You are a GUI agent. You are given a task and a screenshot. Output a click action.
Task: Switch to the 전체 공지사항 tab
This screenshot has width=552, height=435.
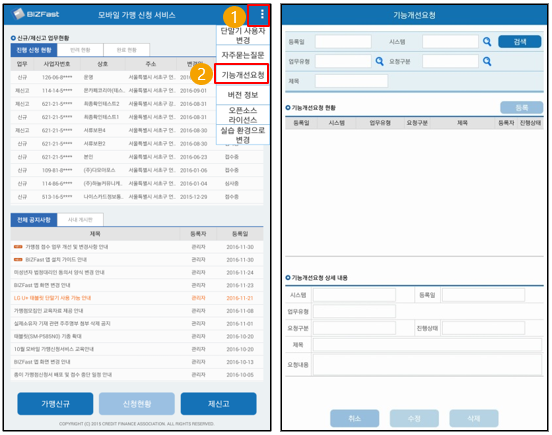click(x=34, y=220)
